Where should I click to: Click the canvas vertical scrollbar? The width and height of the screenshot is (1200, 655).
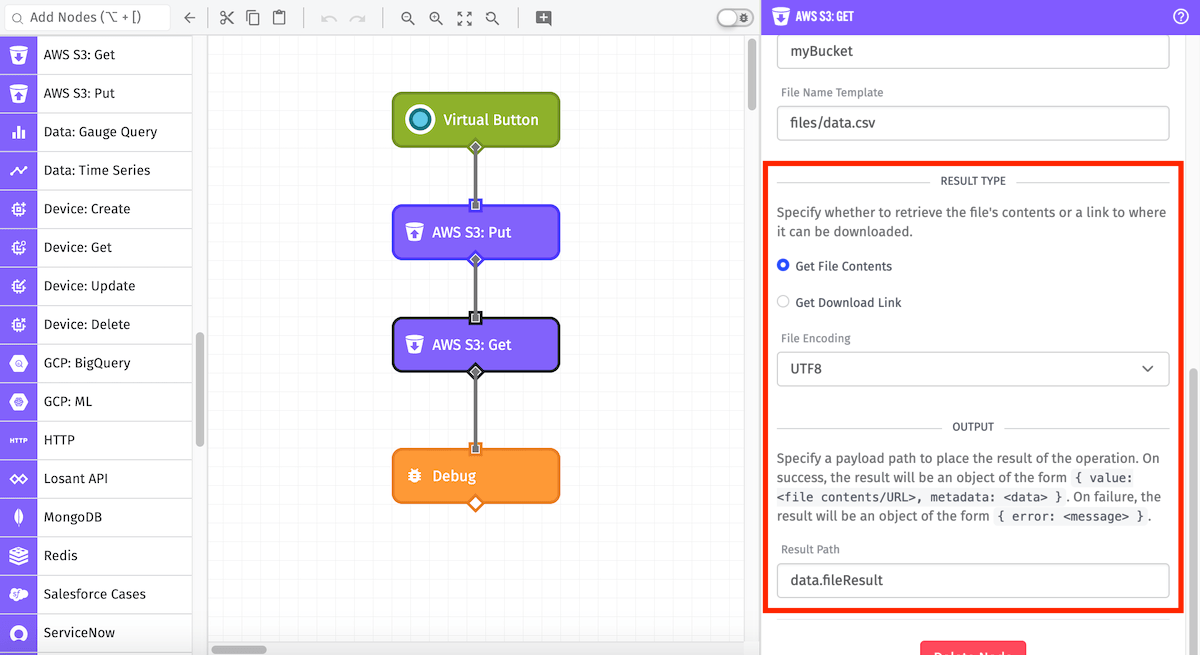point(752,75)
